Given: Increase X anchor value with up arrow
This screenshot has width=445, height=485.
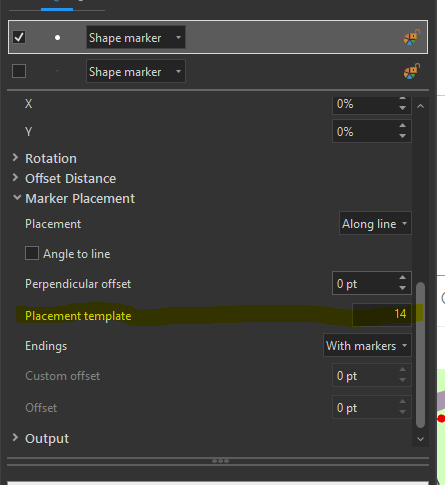Looking at the screenshot, I should [402, 100].
